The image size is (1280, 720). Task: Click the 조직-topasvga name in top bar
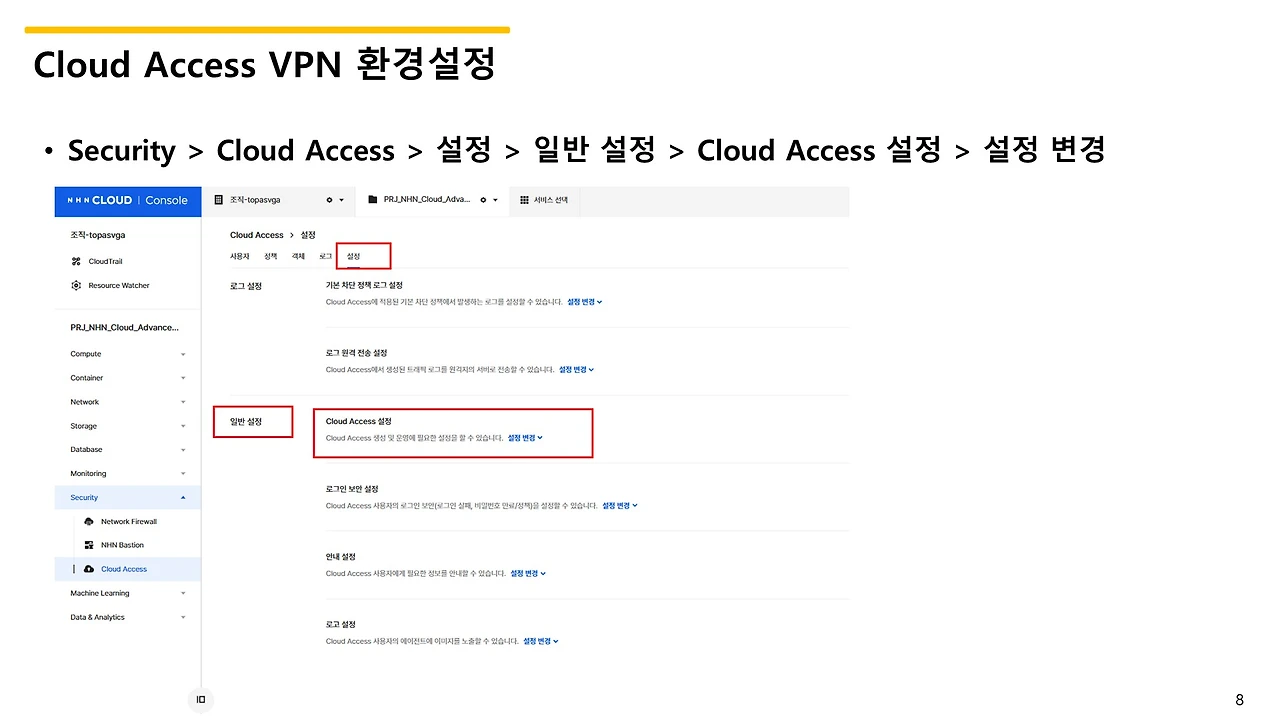click(255, 200)
